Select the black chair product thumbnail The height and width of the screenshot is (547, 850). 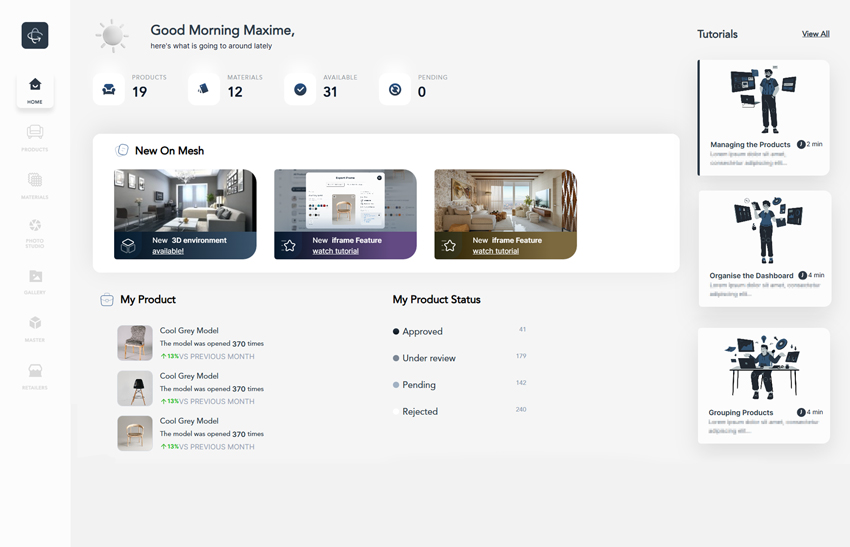135,388
